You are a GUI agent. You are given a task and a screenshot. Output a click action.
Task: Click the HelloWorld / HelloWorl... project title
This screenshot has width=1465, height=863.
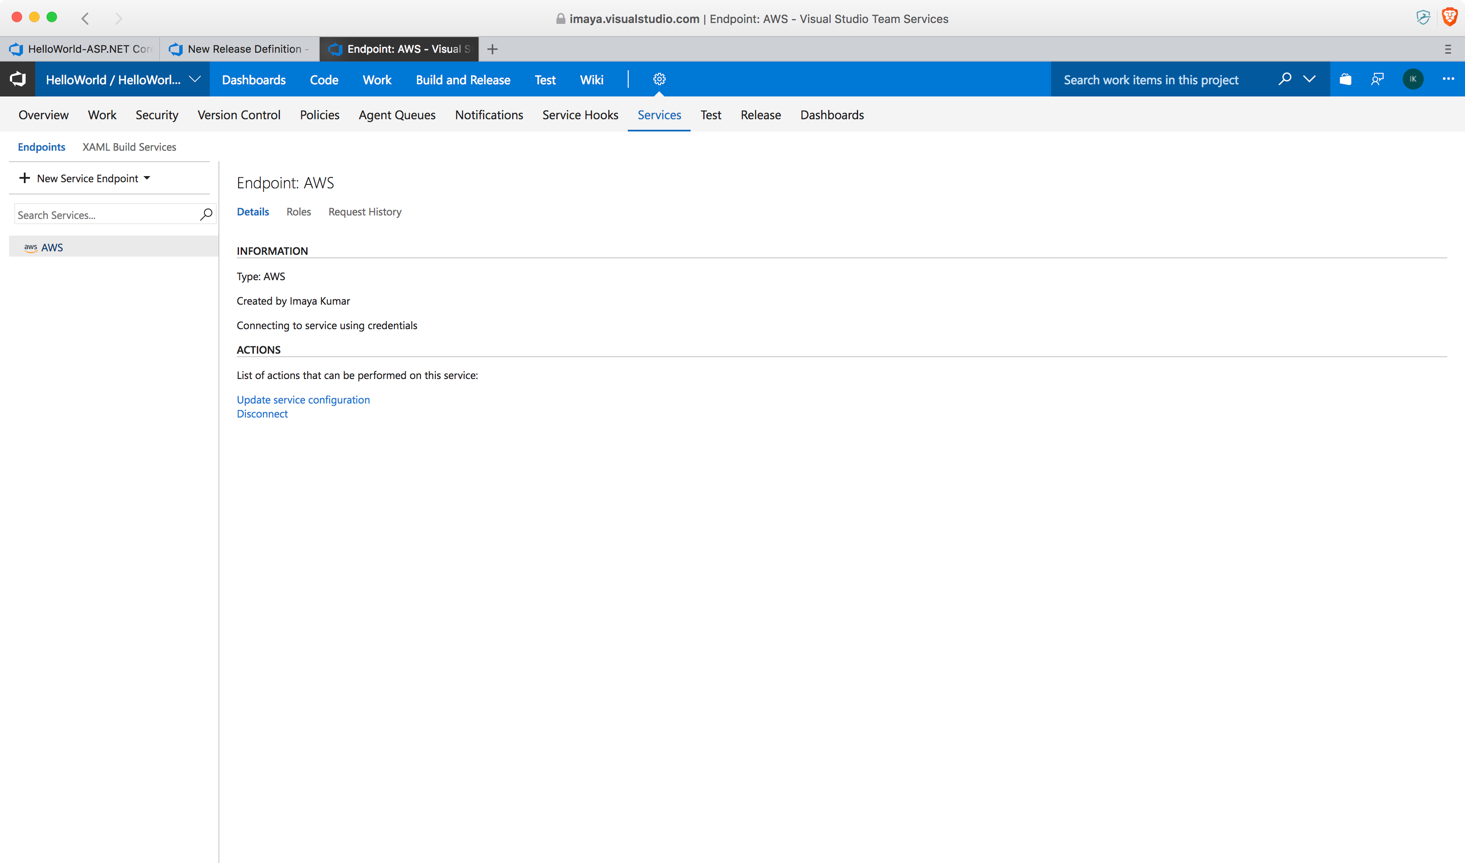coord(113,80)
